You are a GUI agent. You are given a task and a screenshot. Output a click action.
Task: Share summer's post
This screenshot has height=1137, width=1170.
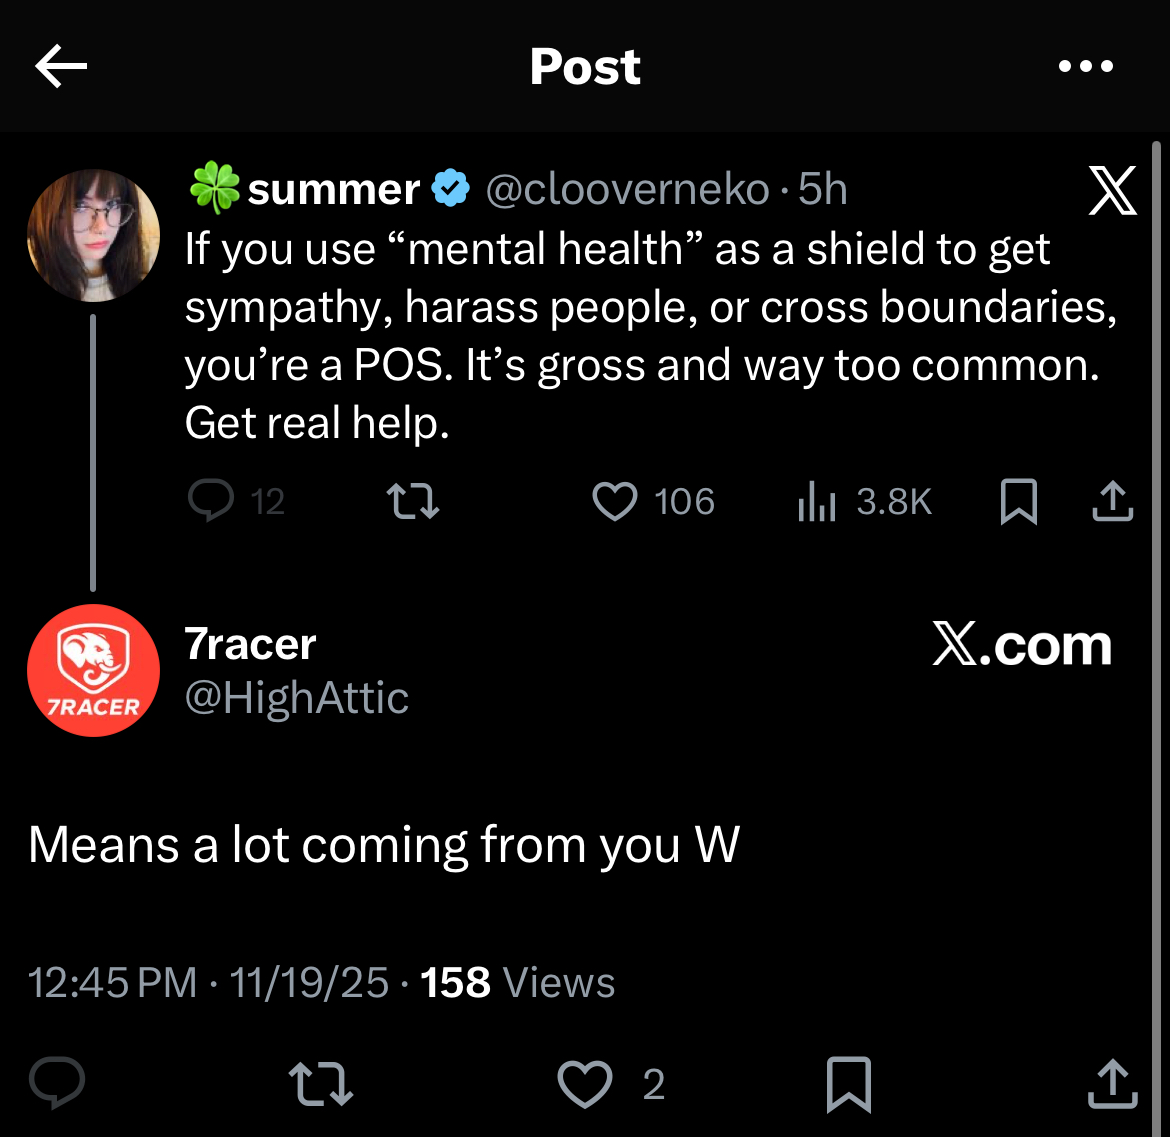coord(1113,501)
